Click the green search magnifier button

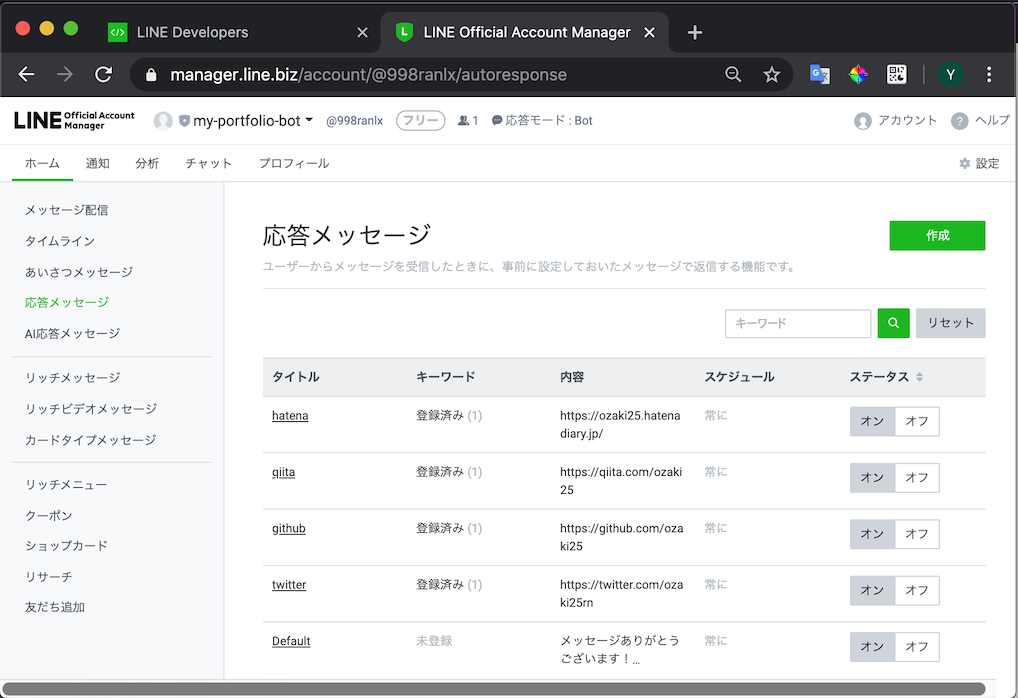[x=893, y=323]
